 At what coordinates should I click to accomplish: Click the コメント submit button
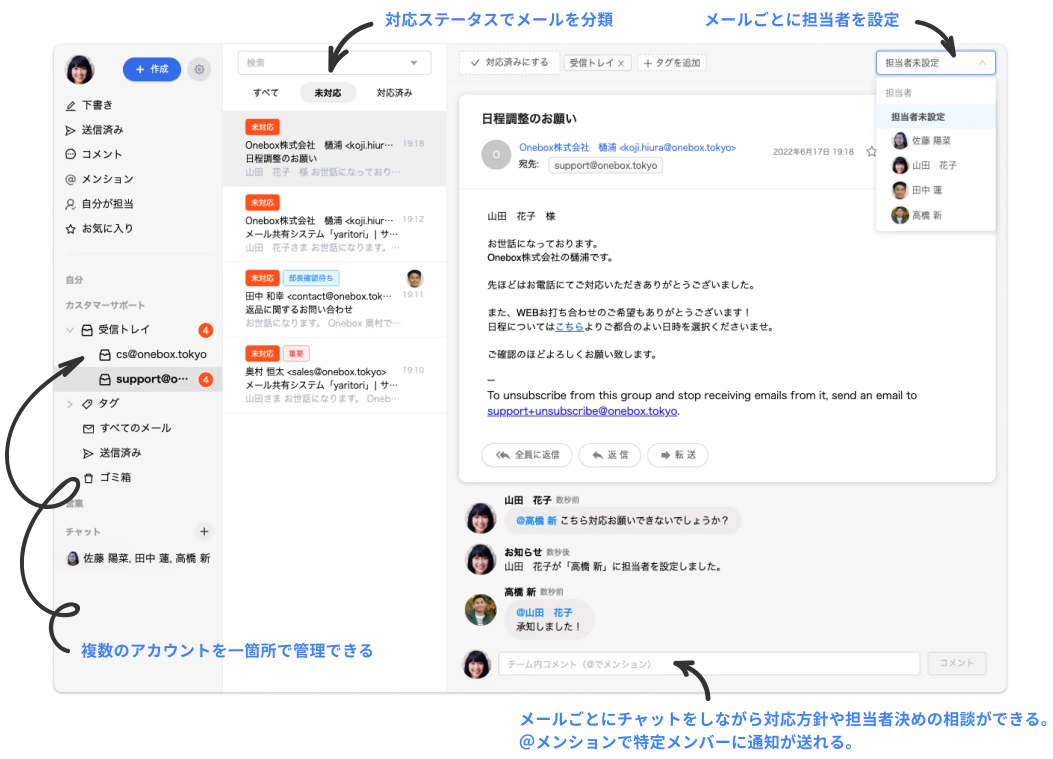[x=956, y=663]
